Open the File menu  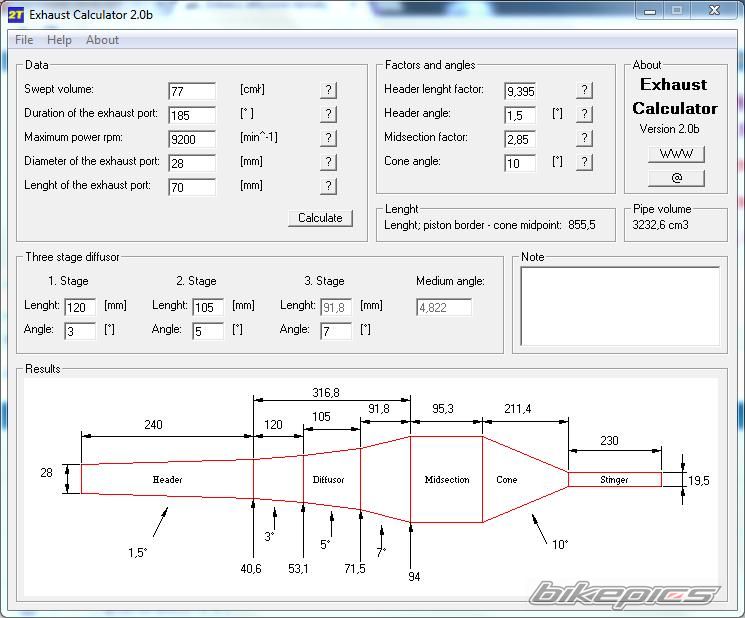pyautogui.click(x=24, y=40)
